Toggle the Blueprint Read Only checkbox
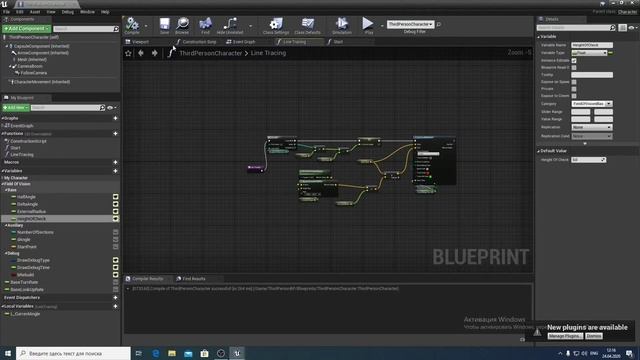 [574, 68]
